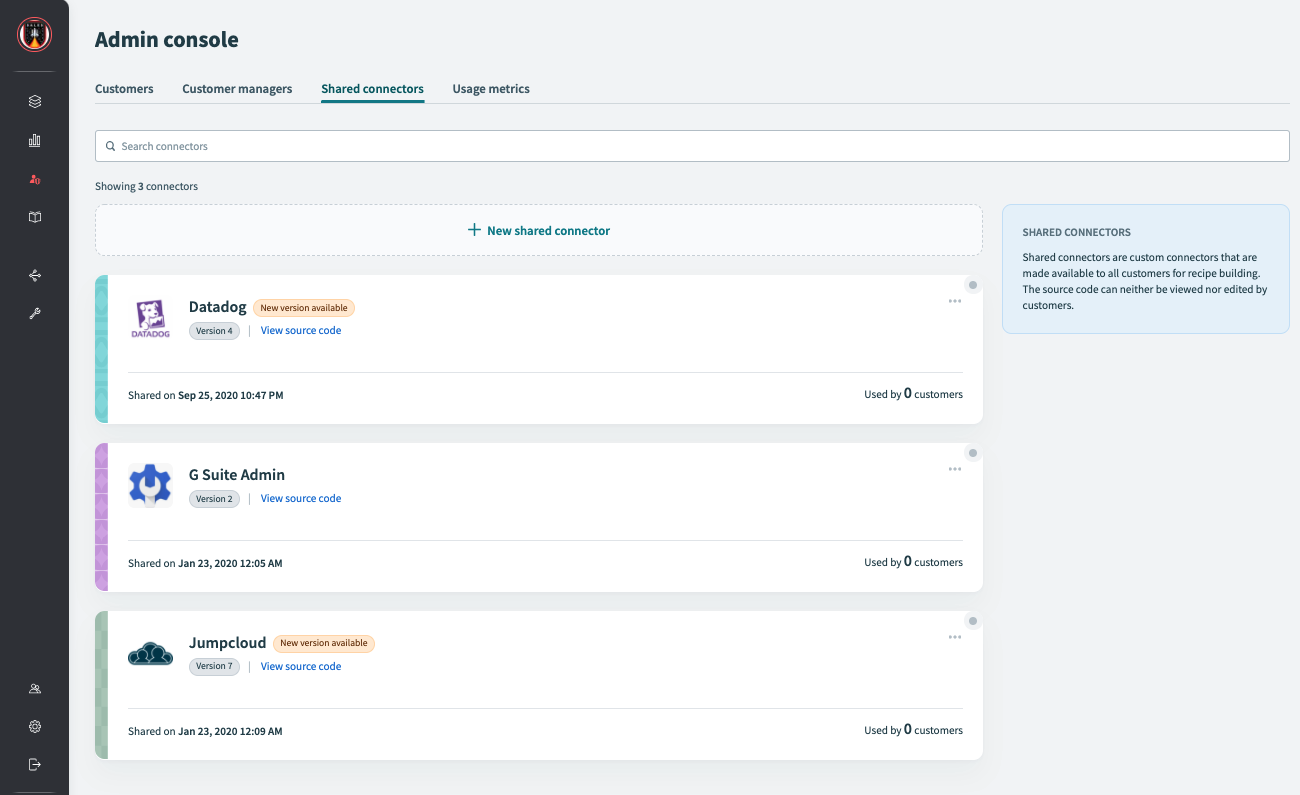This screenshot has height=795, width=1300.
Task: Open the team members icon in sidebar
Action: coord(35,689)
